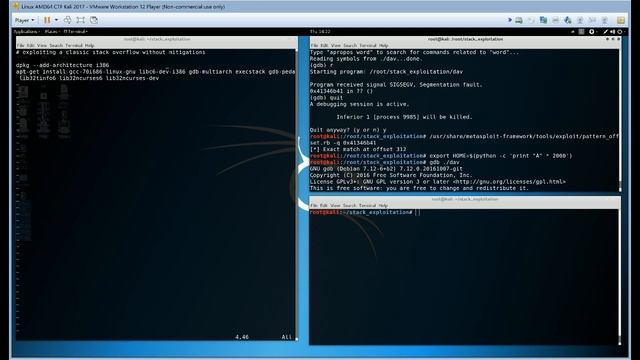640x360 pixels.
Task: Click the sound card device icon
Action: [568, 20]
